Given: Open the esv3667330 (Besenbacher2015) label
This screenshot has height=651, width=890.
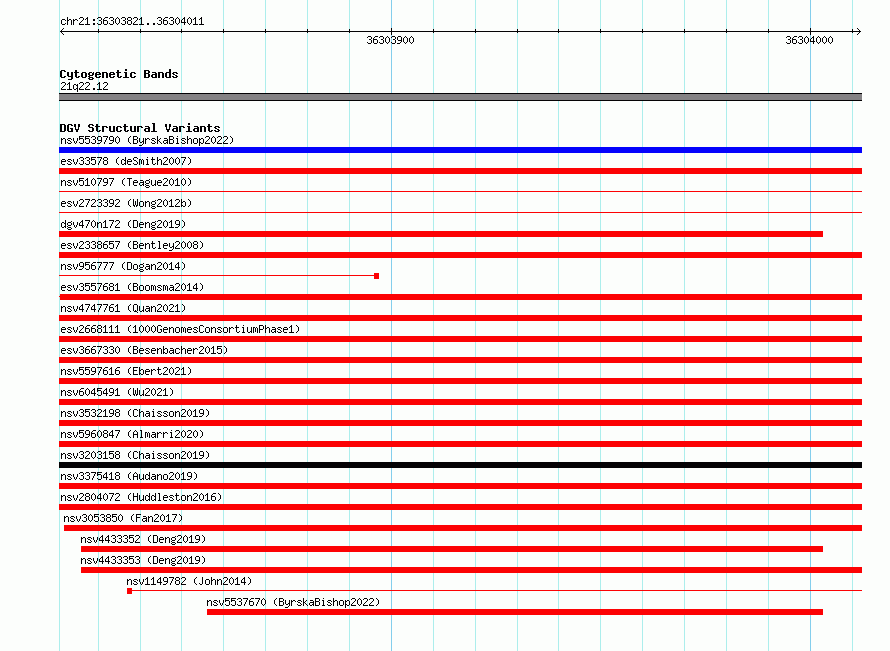Looking at the screenshot, I should coord(144,350).
